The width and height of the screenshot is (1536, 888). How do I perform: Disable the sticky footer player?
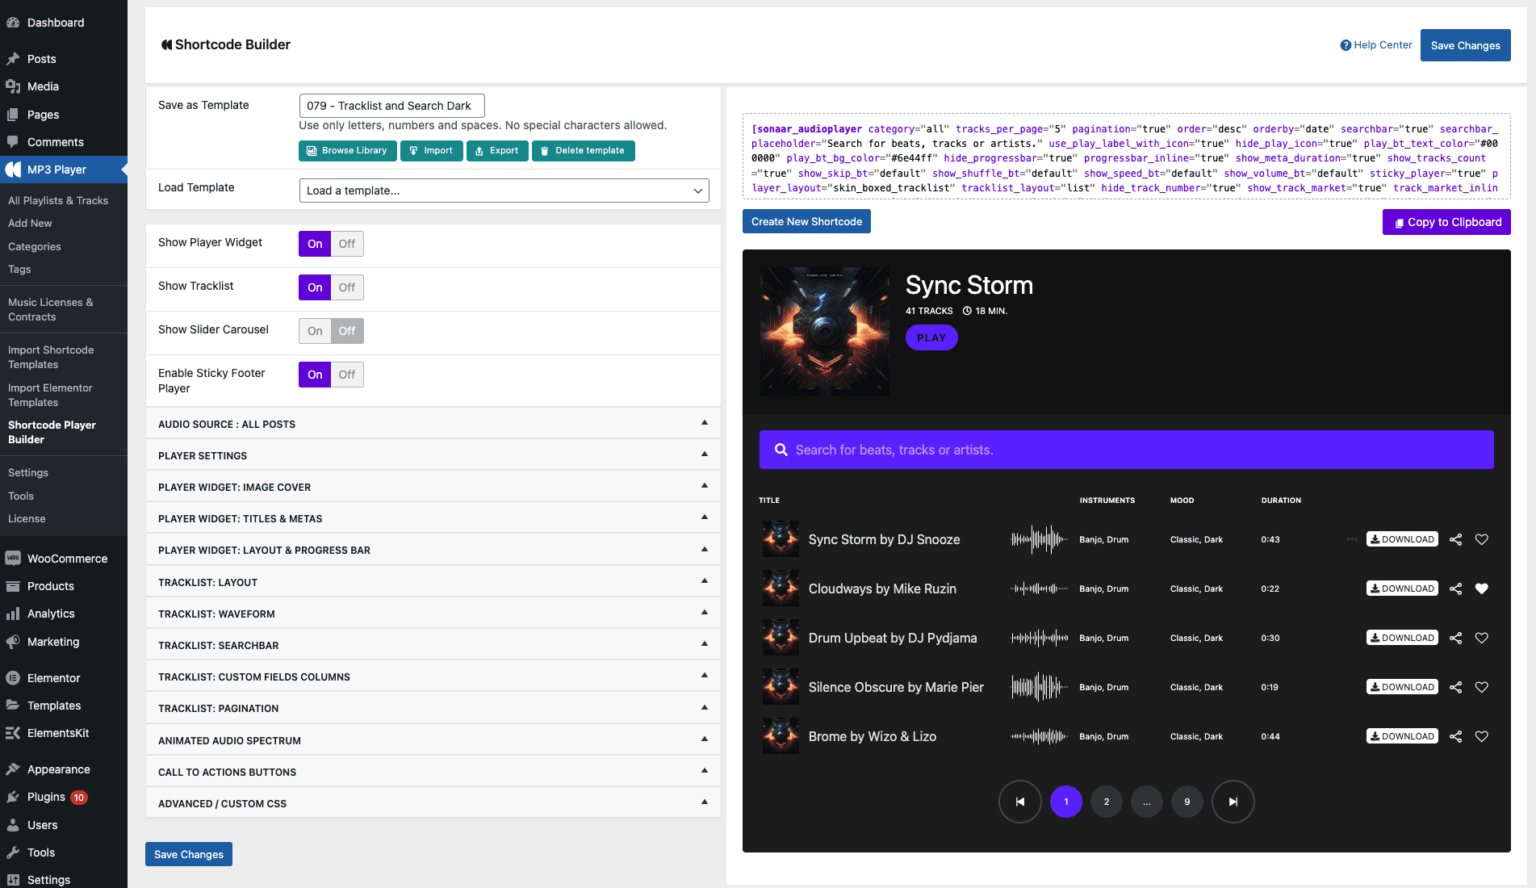click(x=347, y=375)
